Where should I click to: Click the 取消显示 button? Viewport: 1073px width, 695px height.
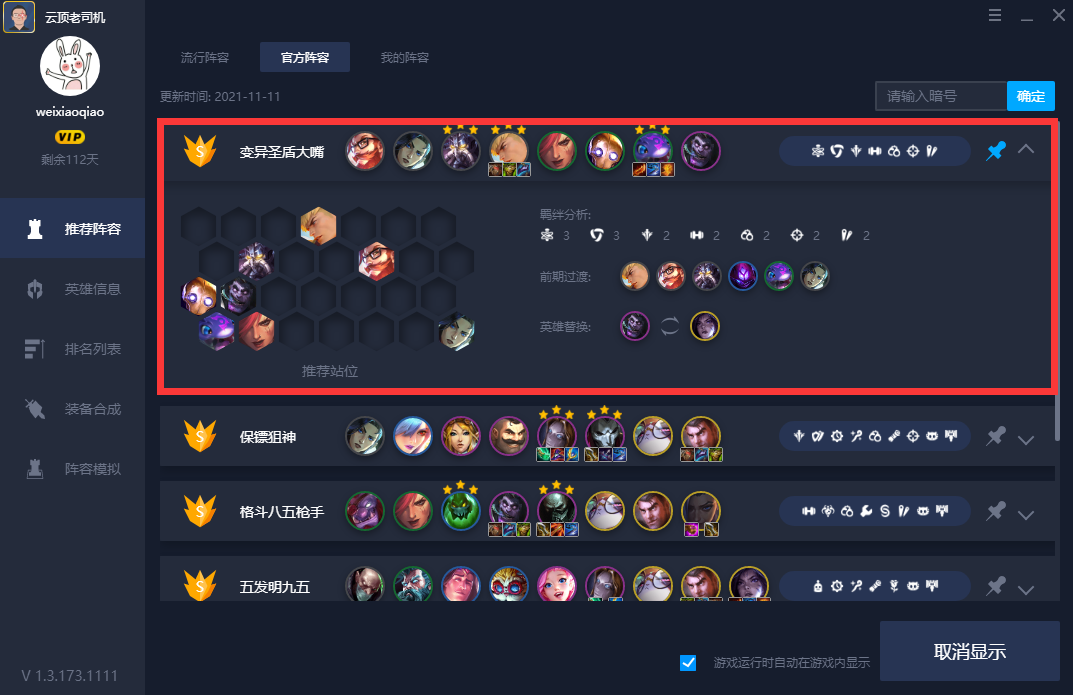tap(970, 651)
